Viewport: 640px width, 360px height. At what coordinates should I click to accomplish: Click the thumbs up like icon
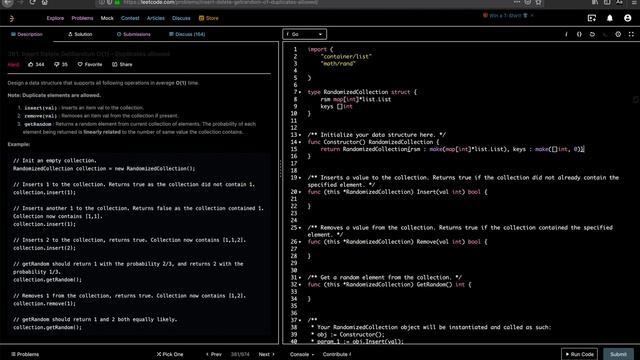point(31,64)
